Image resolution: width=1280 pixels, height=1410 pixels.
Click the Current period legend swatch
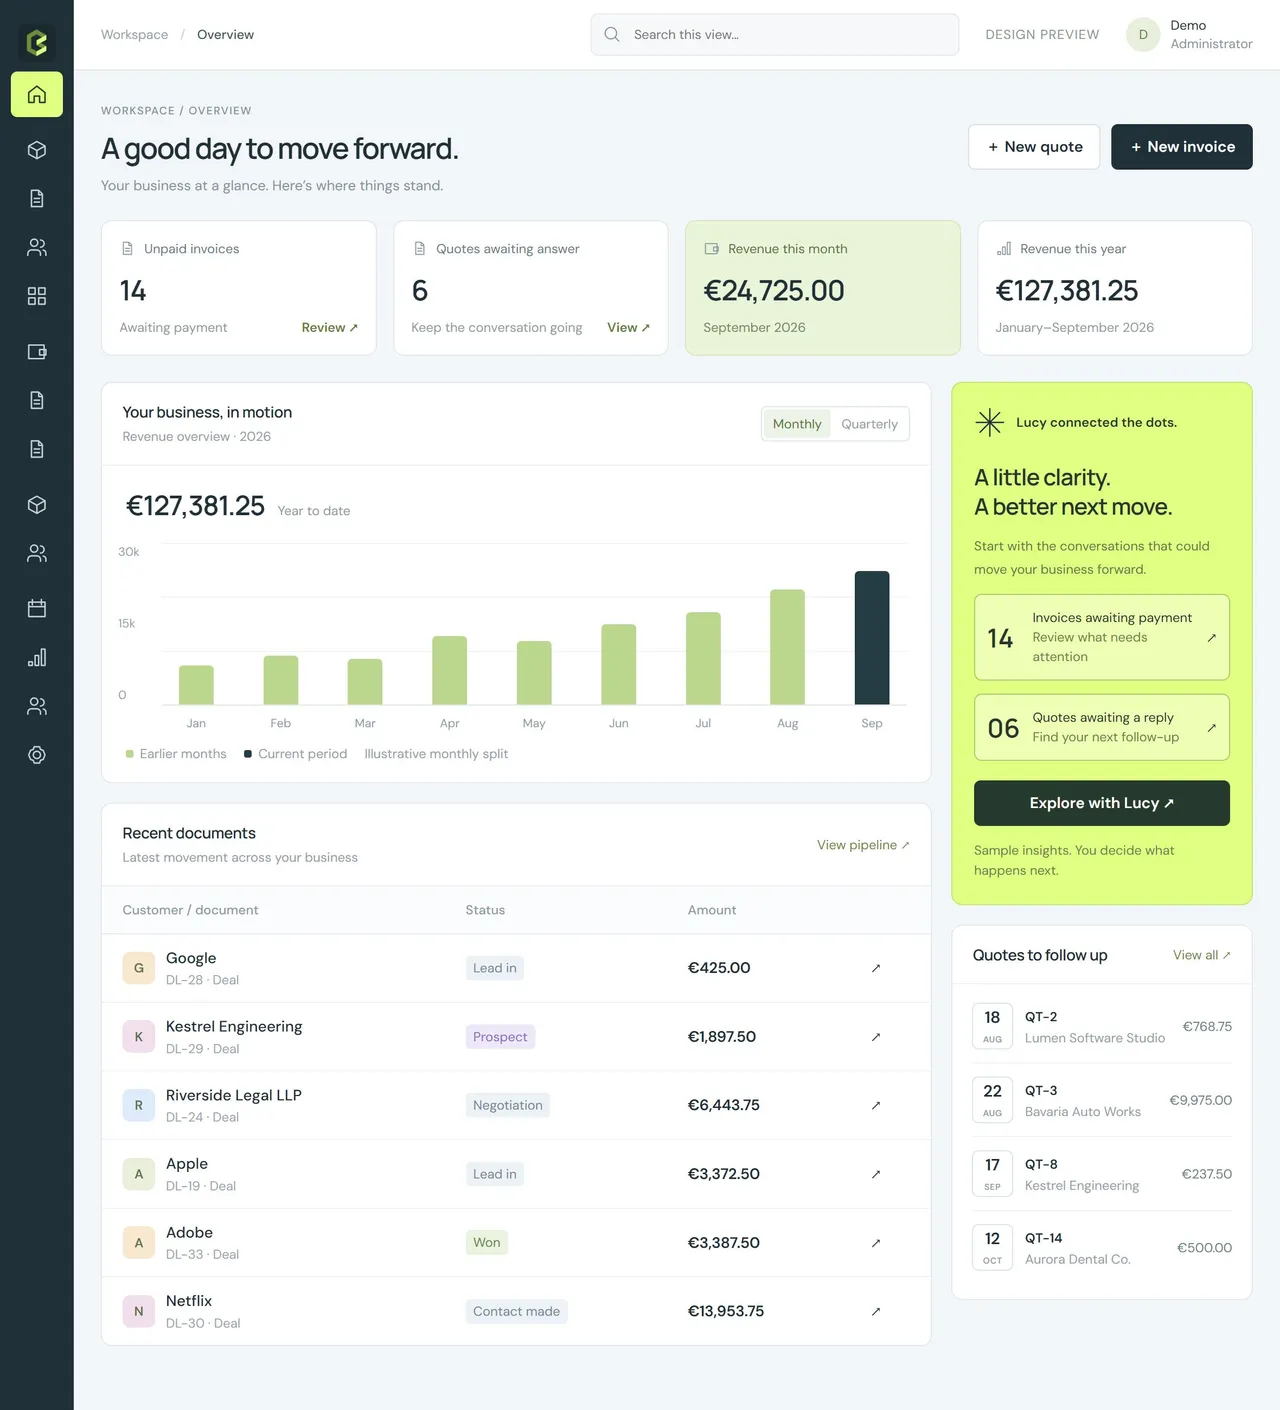[x=248, y=754]
